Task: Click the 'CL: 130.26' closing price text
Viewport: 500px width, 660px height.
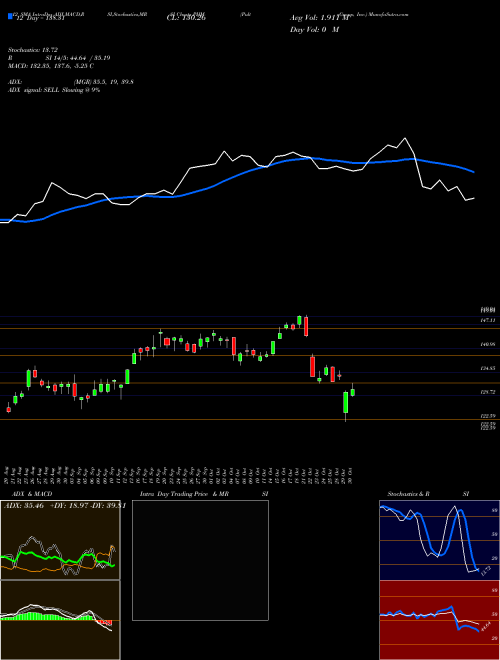Action: click(x=186, y=18)
